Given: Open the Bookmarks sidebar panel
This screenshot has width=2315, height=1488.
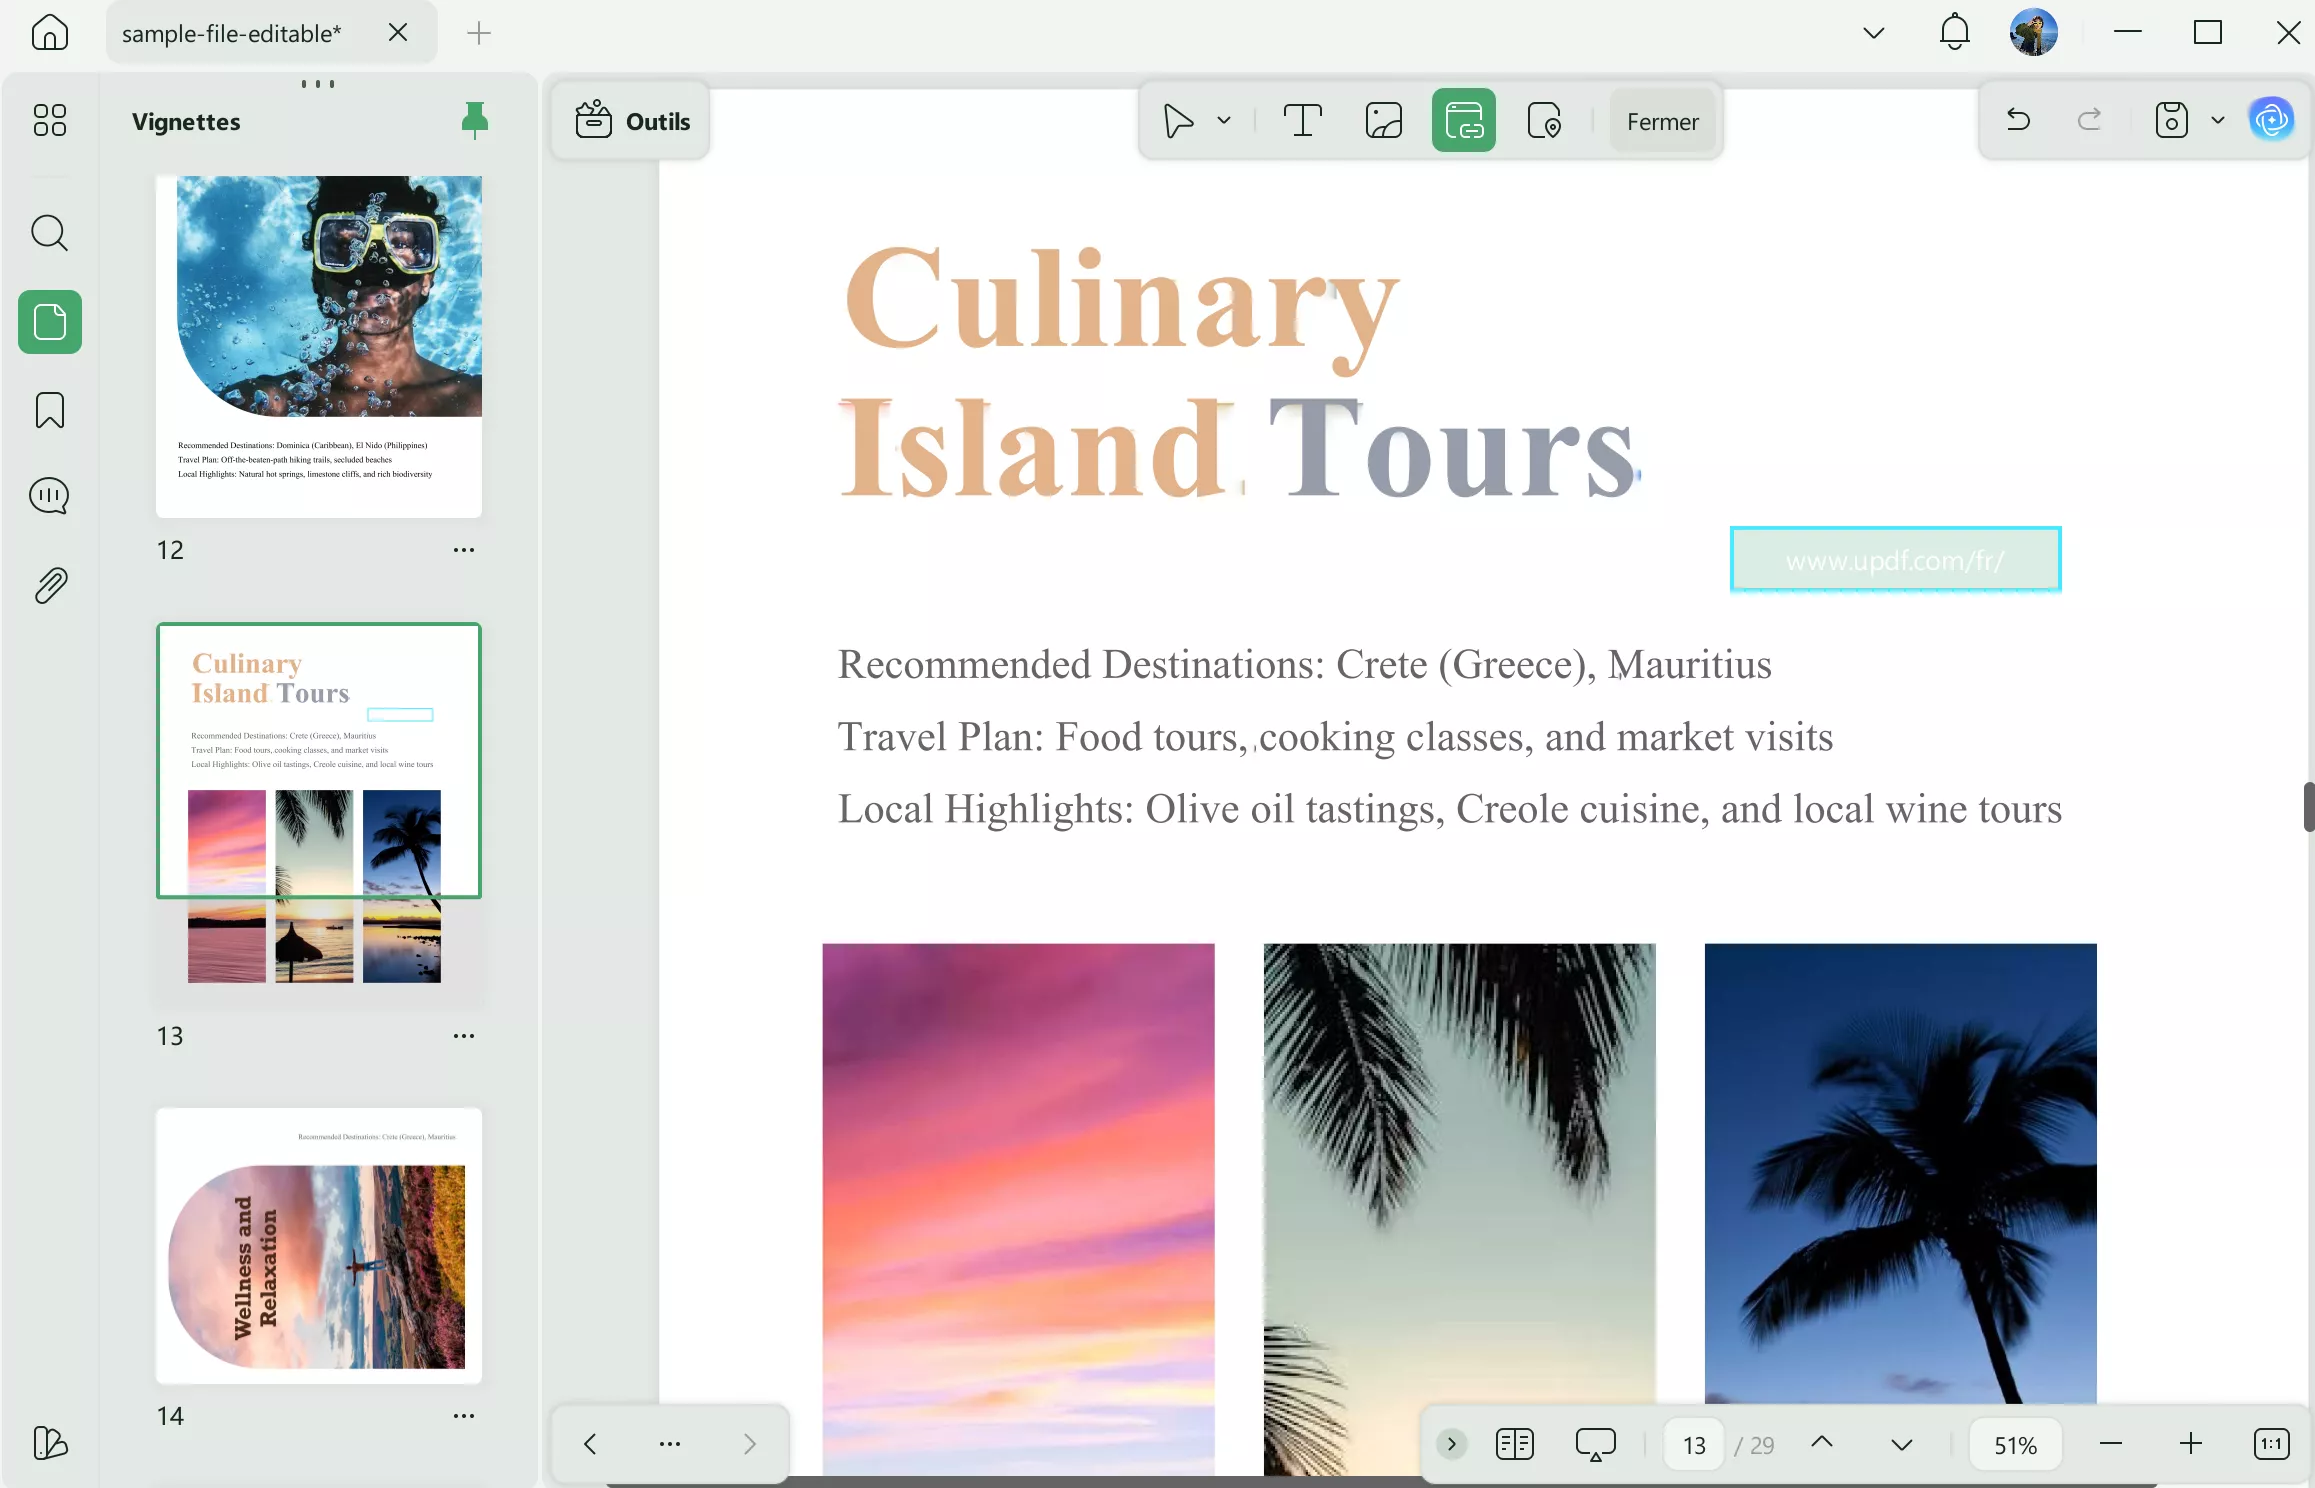Looking at the screenshot, I should pyautogui.click(x=49, y=410).
